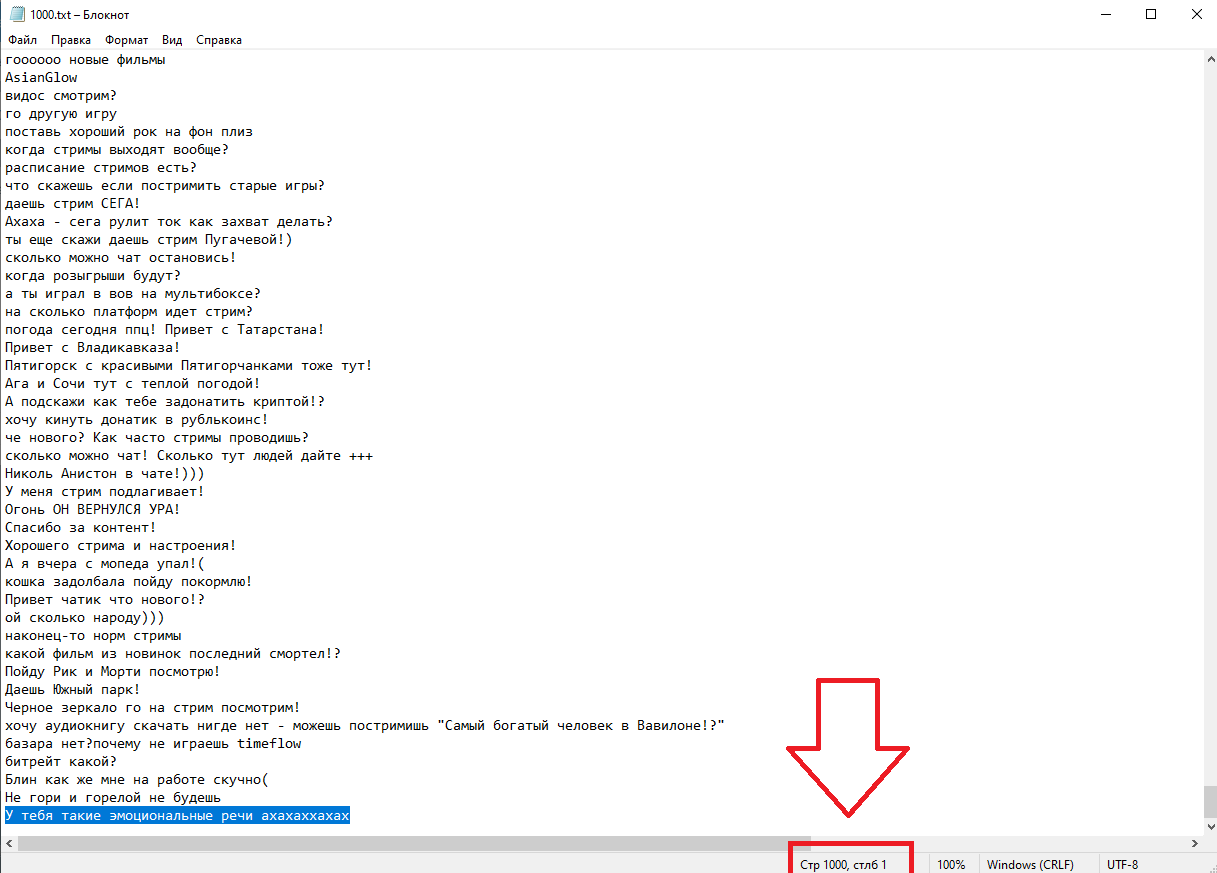
Task: Click the UTF-8 encoding status entry
Action: 1122,864
